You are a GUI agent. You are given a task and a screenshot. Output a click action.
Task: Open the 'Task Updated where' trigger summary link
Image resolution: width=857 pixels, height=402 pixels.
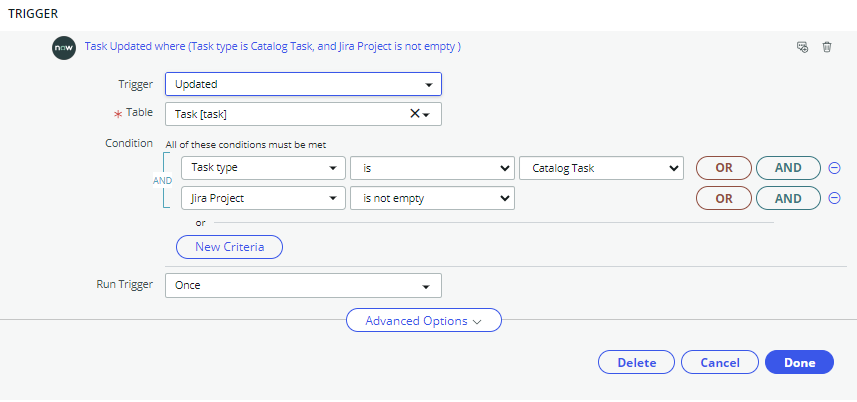[x=273, y=46]
